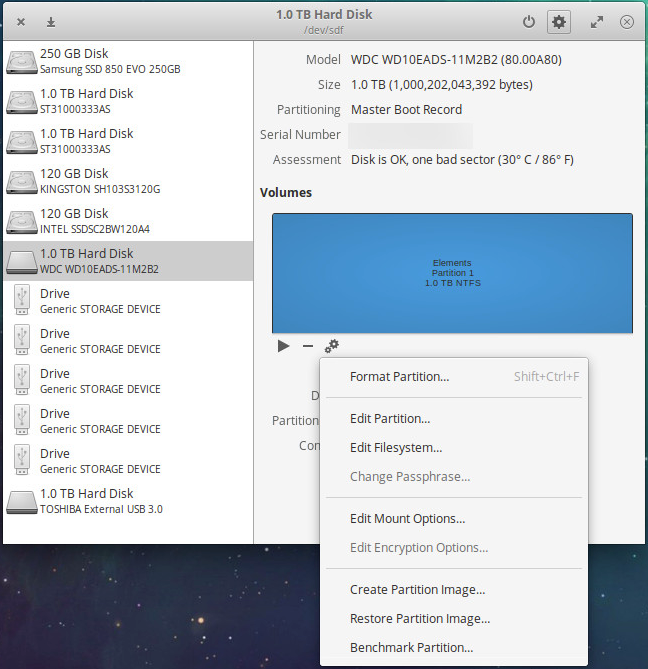
Task: Click the /dev/sdf subtitle in header
Action: click(324, 30)
